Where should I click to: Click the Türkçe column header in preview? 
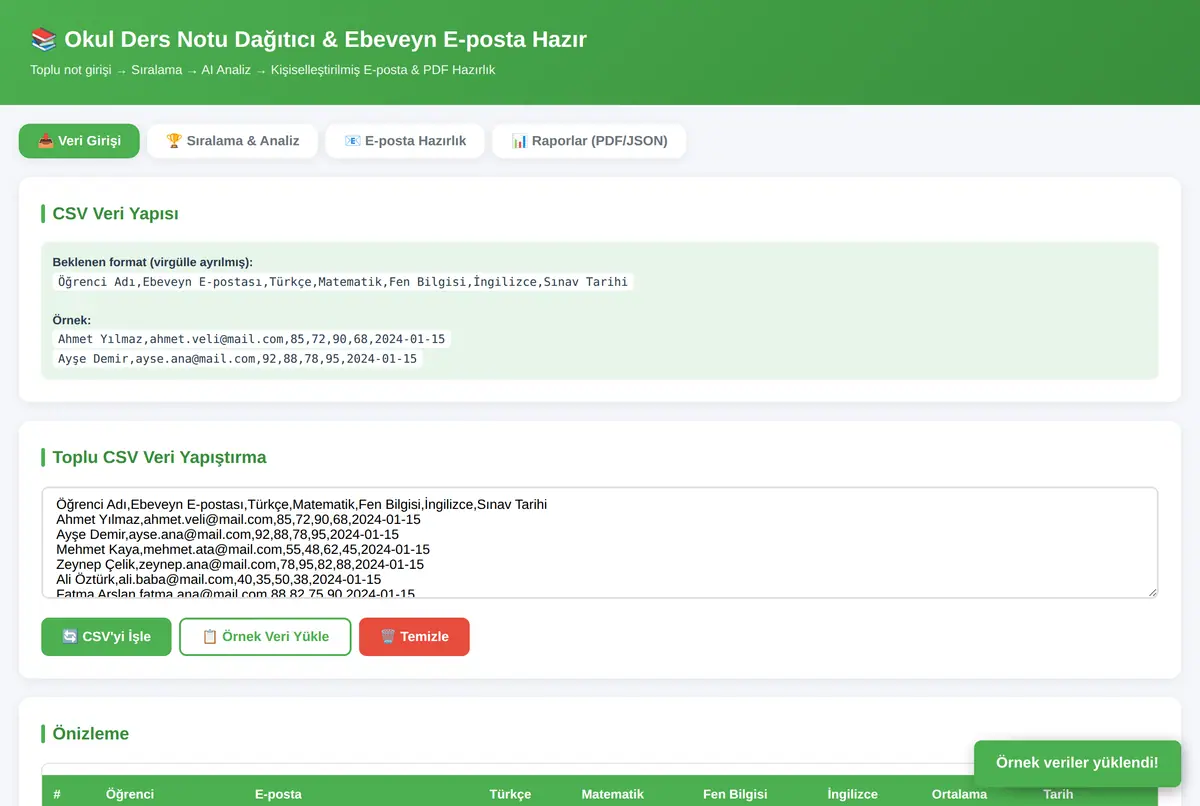coord(510,794)
